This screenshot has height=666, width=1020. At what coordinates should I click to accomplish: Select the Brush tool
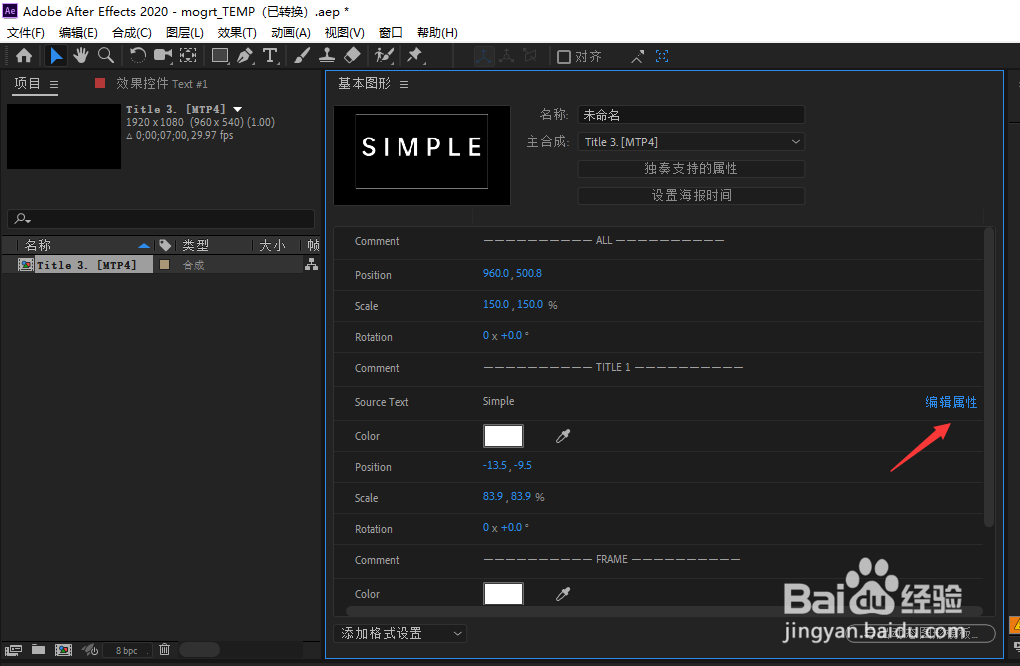tap(301, 56)
